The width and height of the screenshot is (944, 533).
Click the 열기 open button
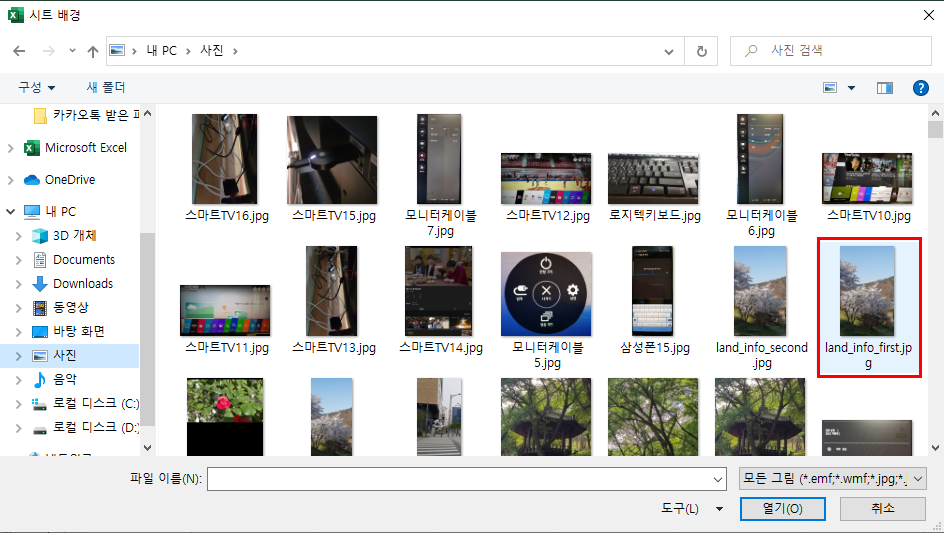coord(783,509)
